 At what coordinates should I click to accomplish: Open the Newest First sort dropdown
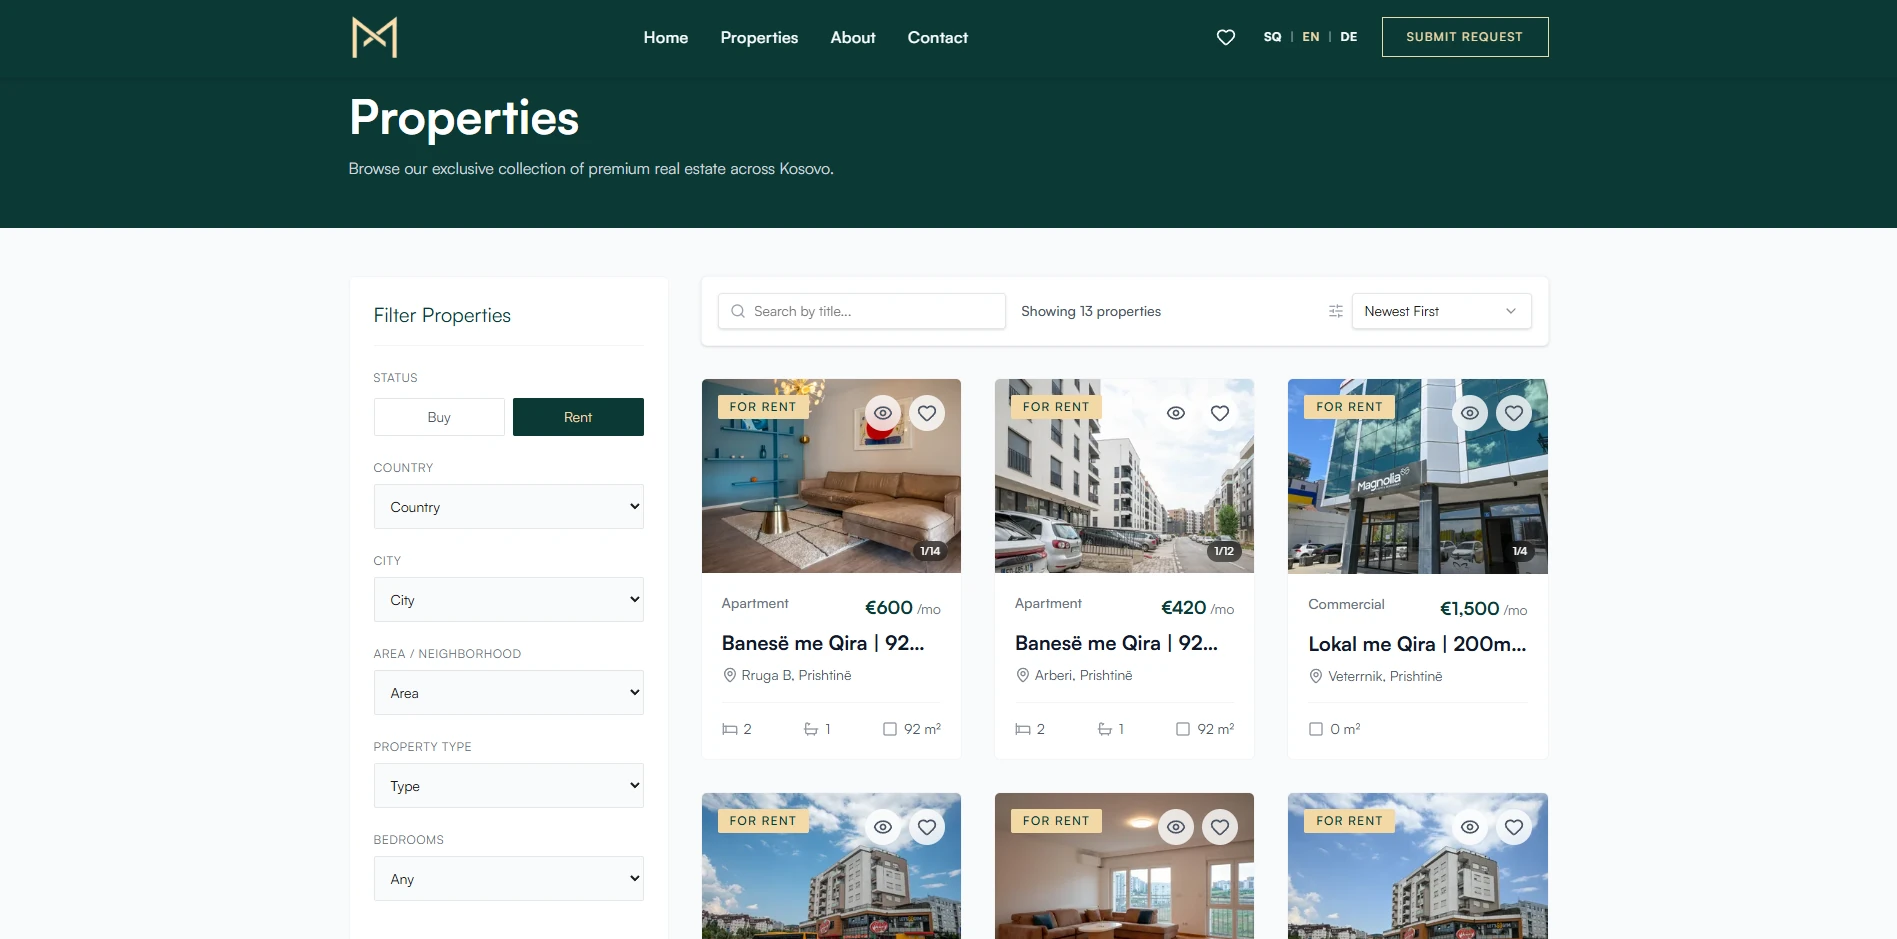point(1441,311)
